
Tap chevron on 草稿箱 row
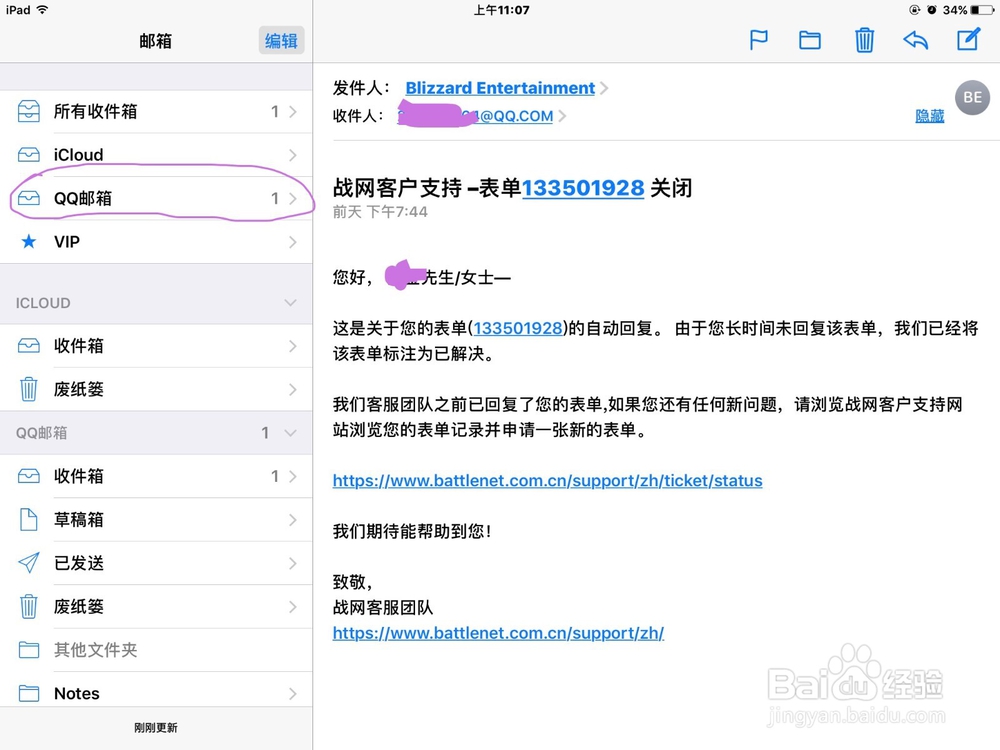tap(293, 520)
